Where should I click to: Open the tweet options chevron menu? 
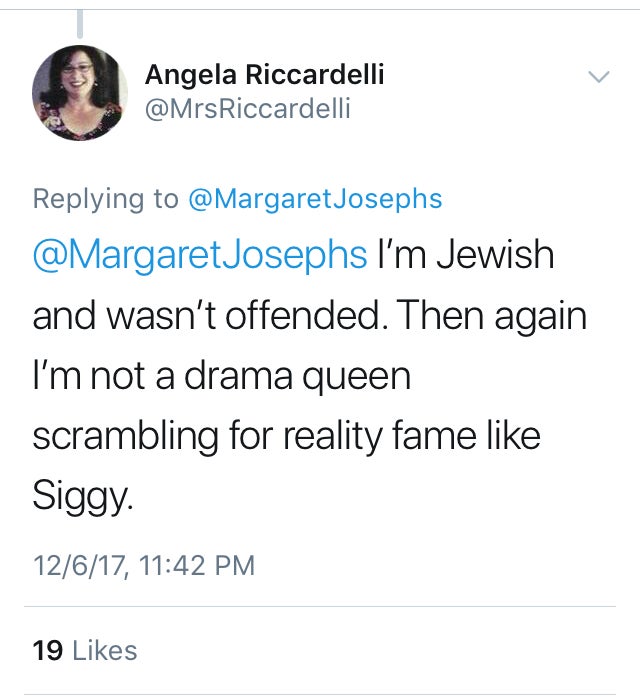point(599,77)
